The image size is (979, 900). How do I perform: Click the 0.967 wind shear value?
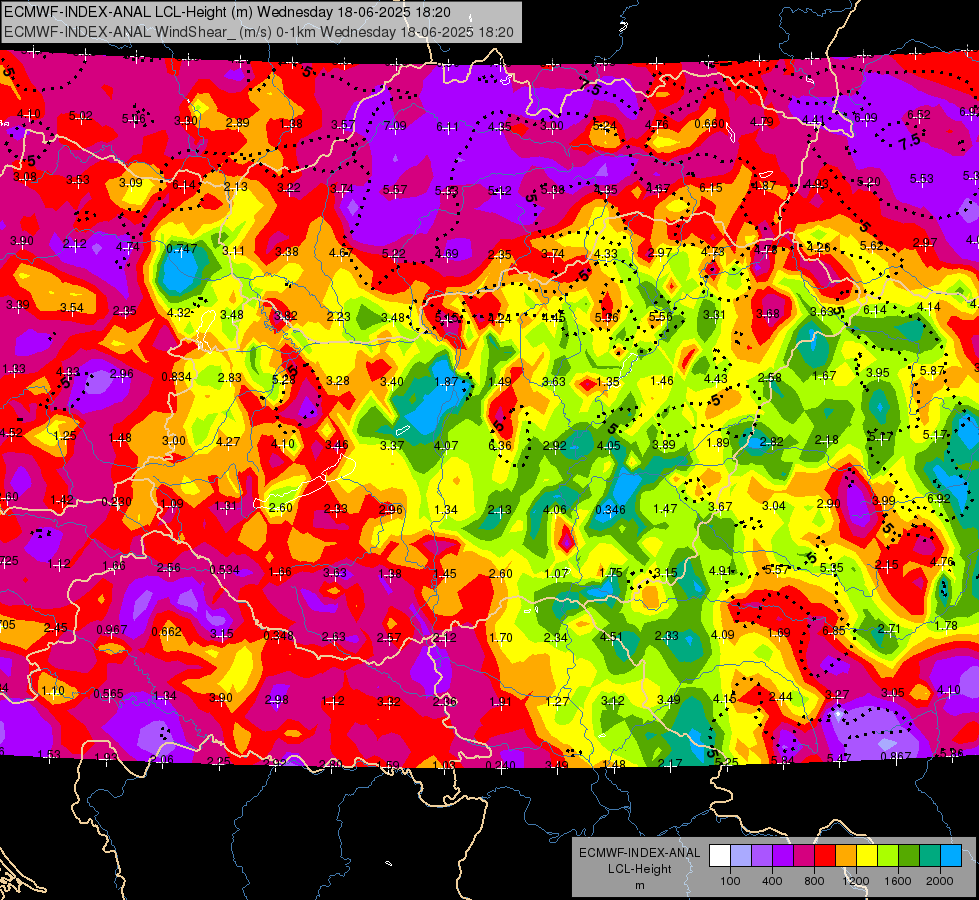(112, 630)
